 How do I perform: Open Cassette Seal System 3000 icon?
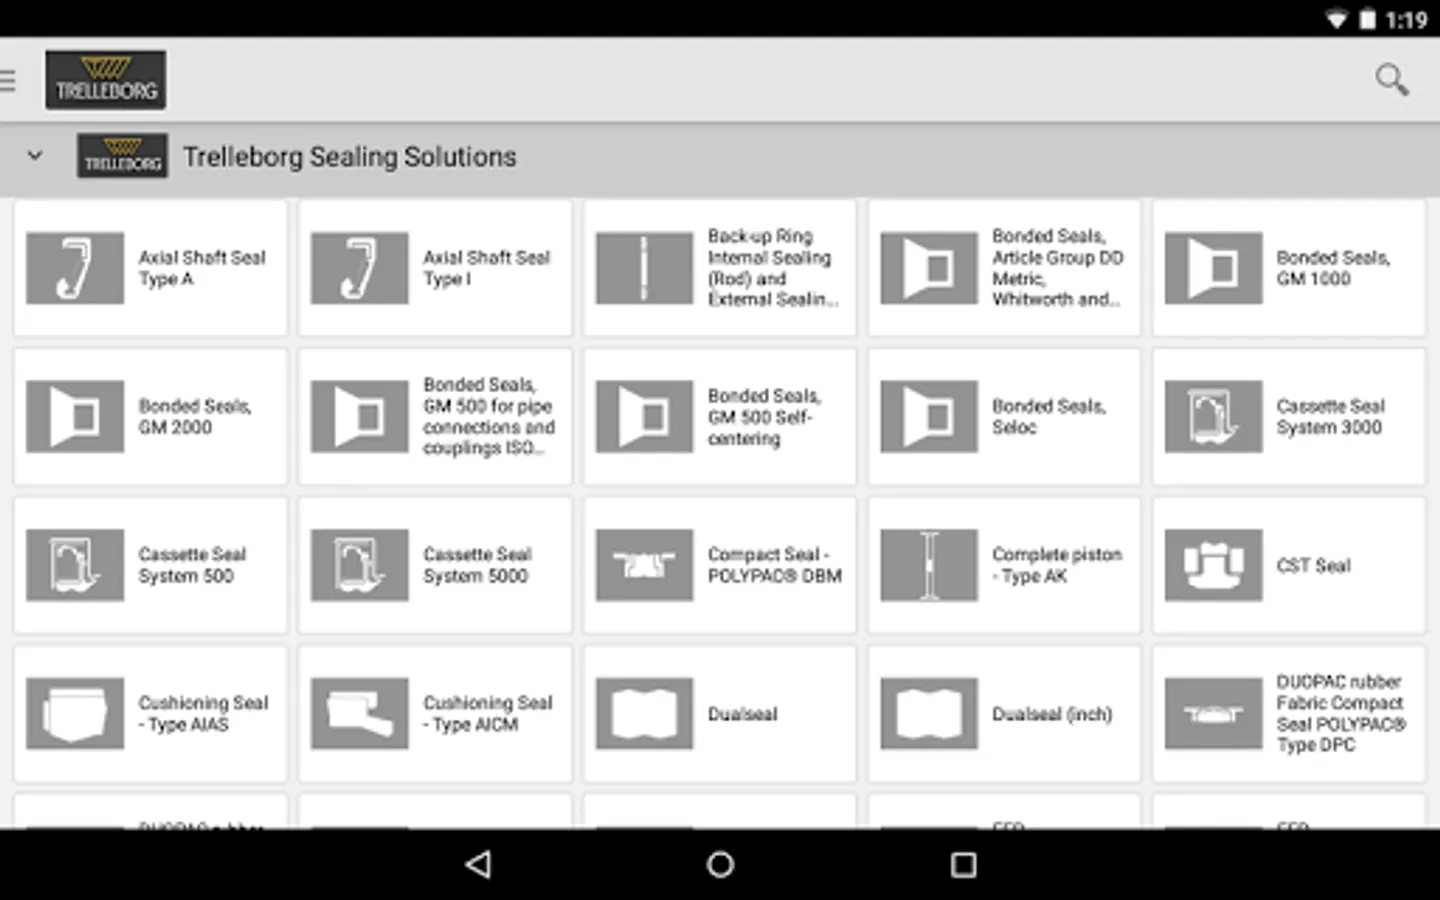tap(1214, 416)
